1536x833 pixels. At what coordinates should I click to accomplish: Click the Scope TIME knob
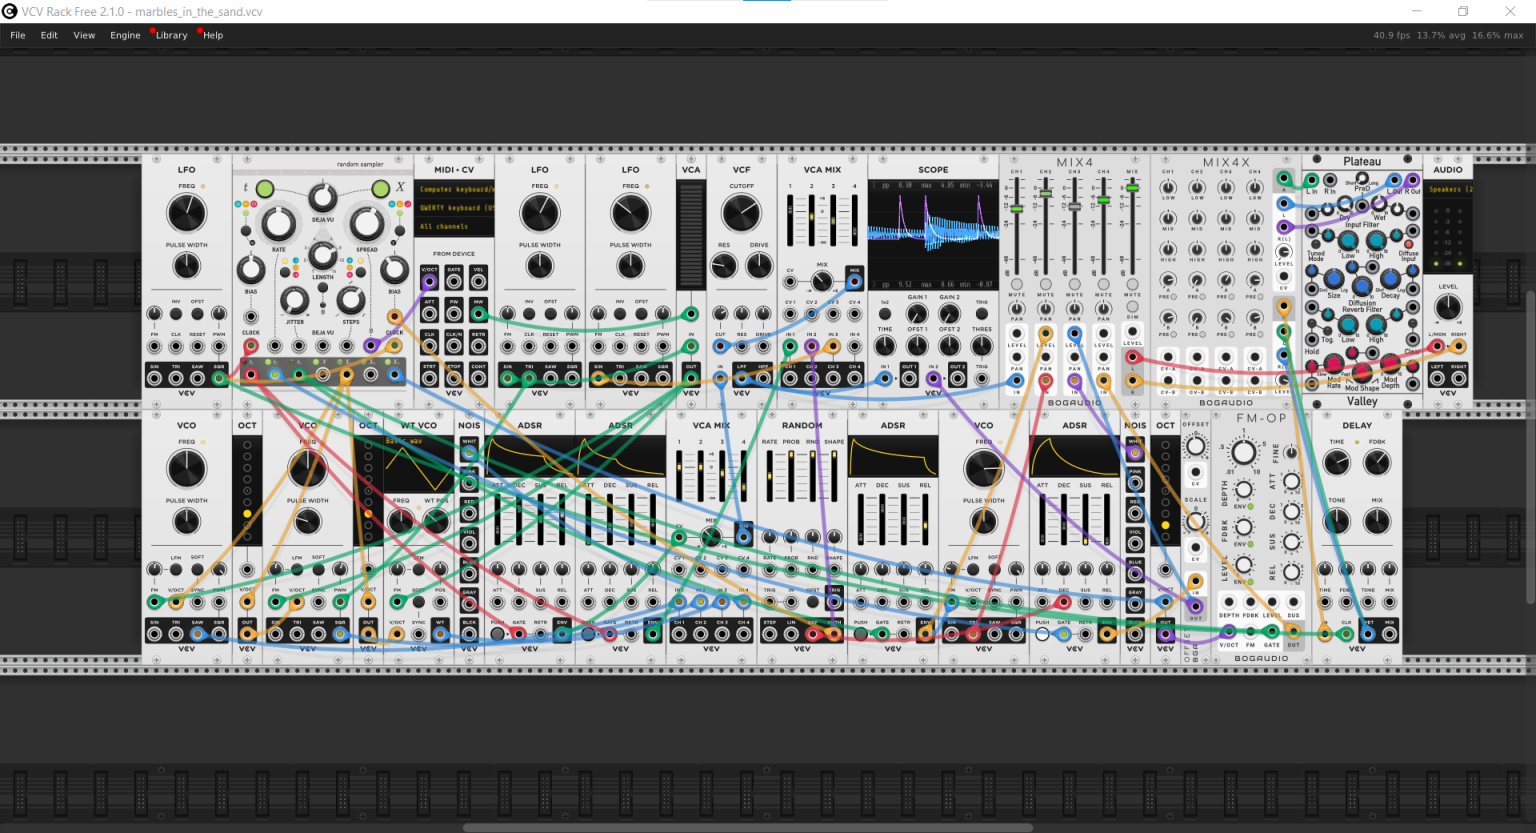click(x=885, y=346)
